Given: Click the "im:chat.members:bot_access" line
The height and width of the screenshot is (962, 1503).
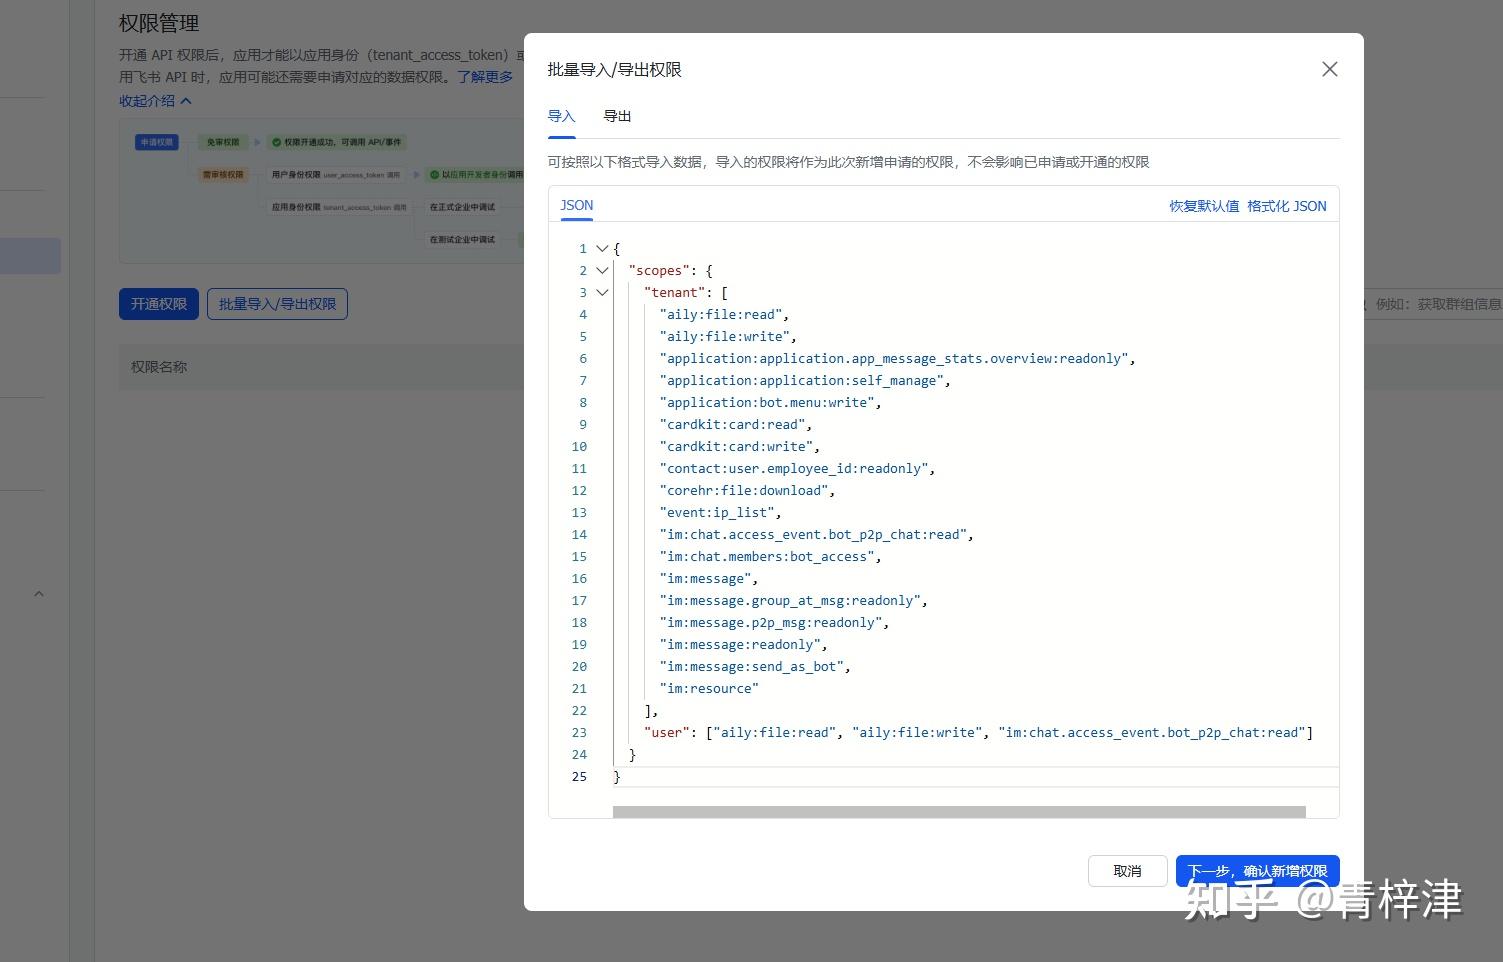Looking at the screenshot, I should (770, 556).
